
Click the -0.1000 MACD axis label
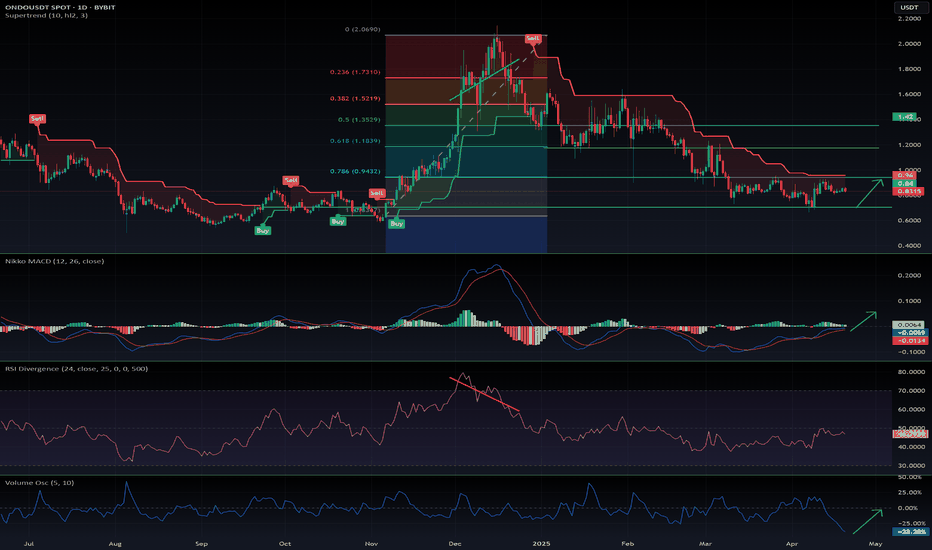[x=909, y=352]
